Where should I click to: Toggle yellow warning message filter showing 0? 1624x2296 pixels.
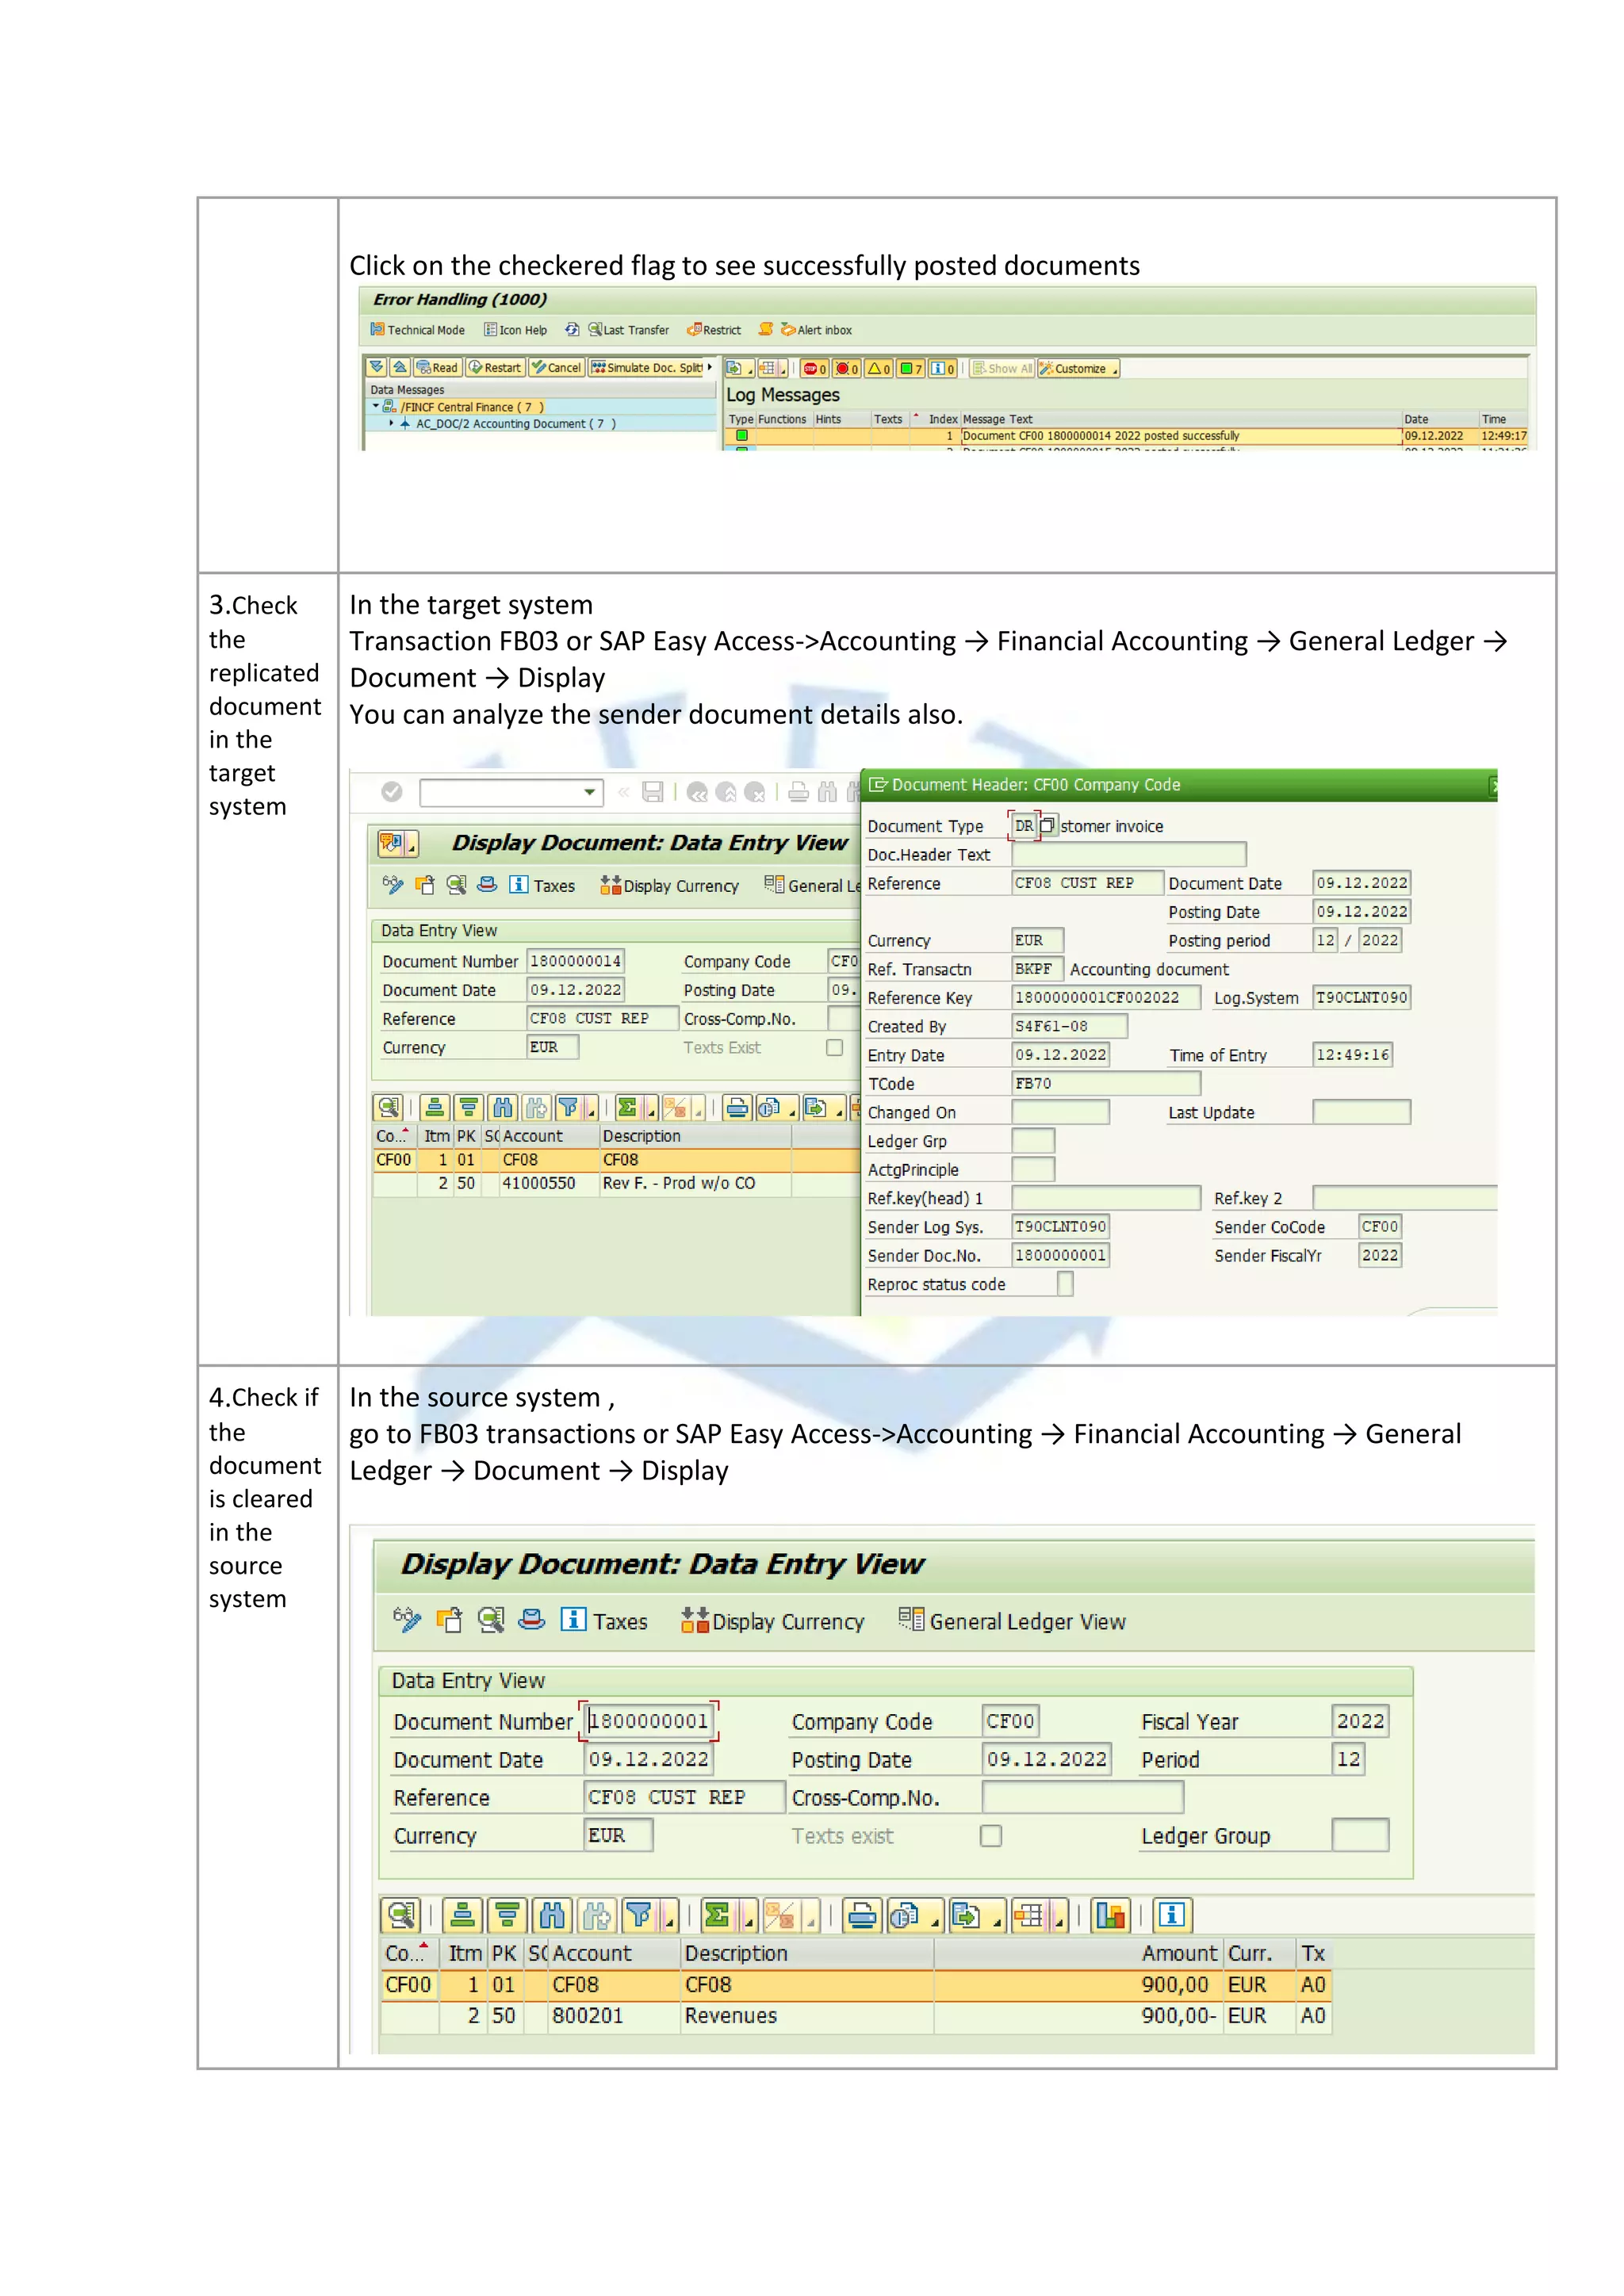point(879,368)
